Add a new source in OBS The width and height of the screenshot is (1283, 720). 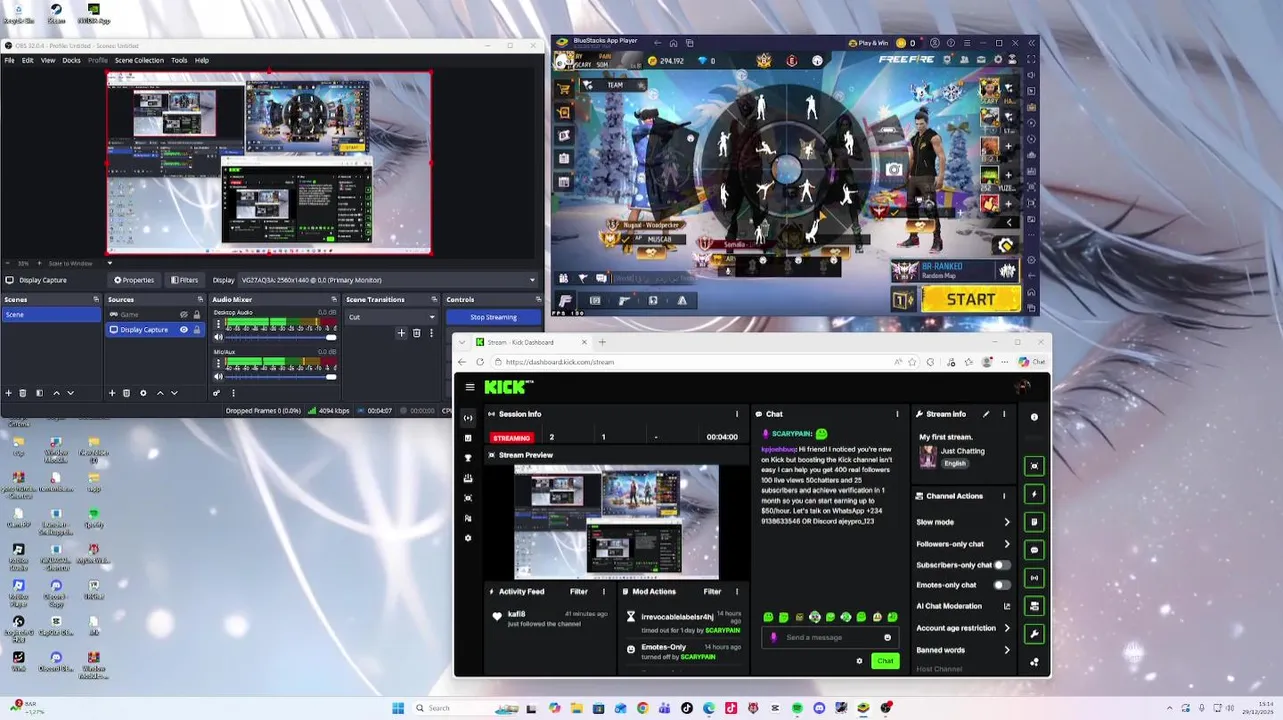click(112, 393)
